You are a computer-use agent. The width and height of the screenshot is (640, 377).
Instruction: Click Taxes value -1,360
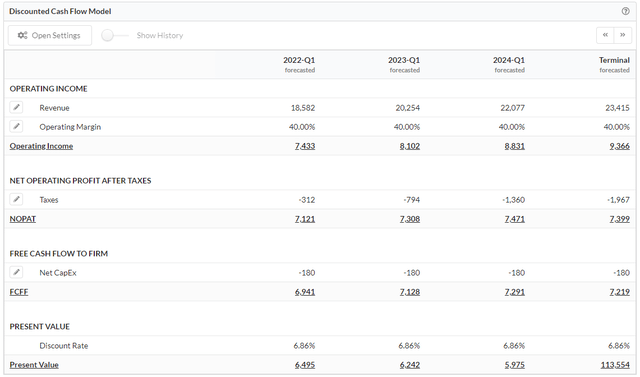pyautogui.click(x=513, y=200)
